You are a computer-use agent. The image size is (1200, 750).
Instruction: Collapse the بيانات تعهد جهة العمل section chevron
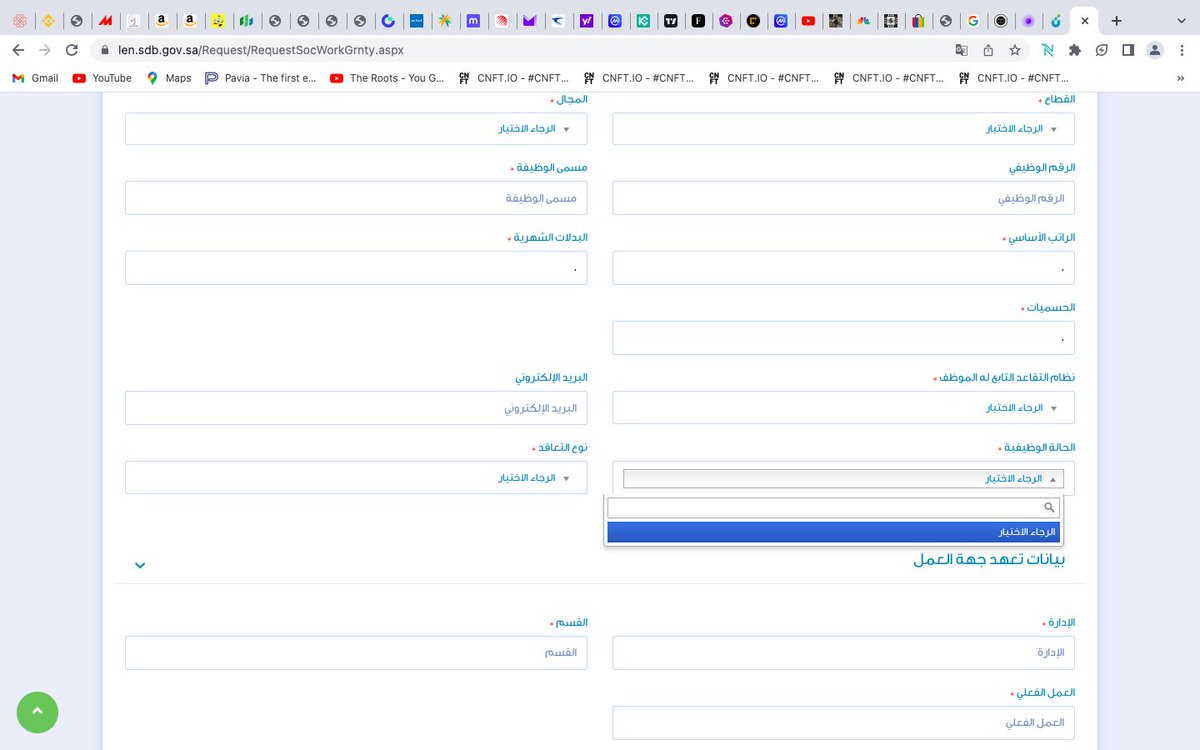coord(140,565)
